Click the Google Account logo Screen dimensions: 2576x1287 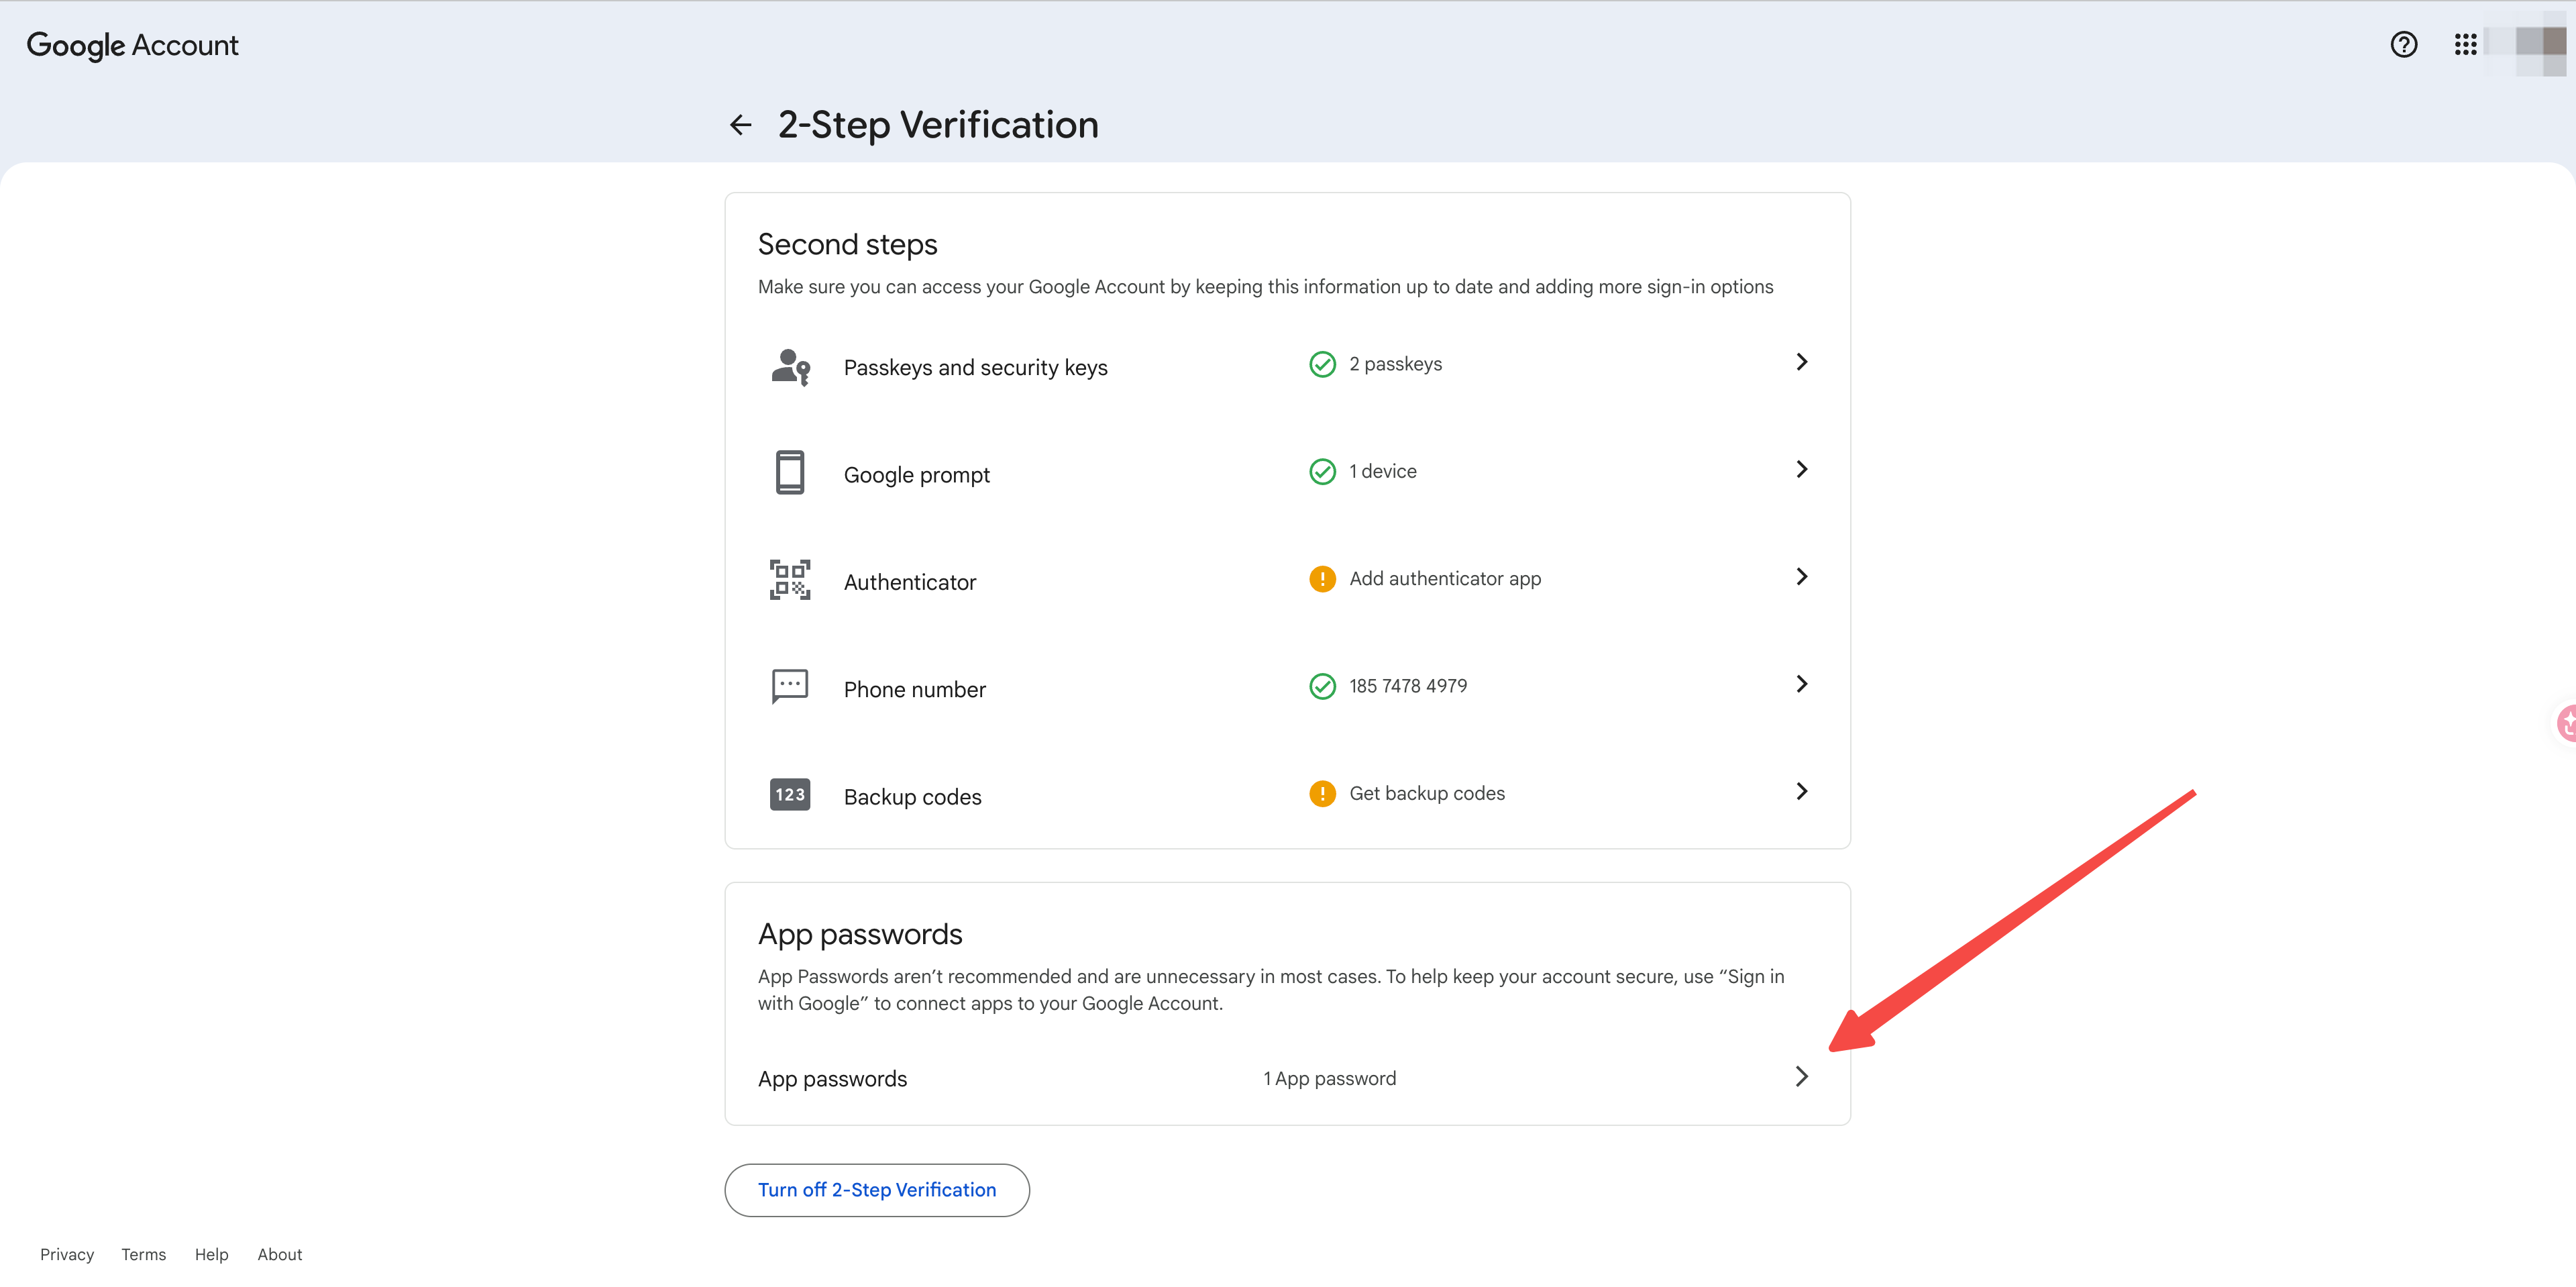pyautogui.click(x=132, y=45)
